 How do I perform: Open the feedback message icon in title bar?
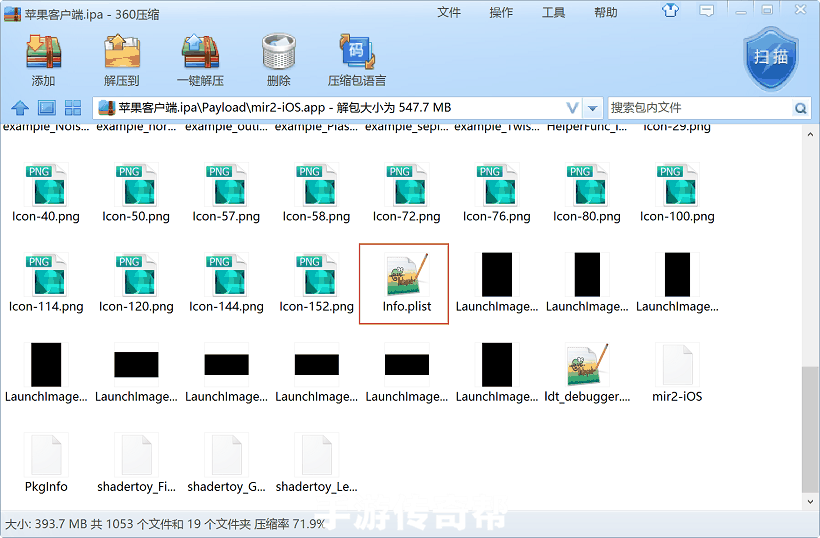tap(707, 10)
